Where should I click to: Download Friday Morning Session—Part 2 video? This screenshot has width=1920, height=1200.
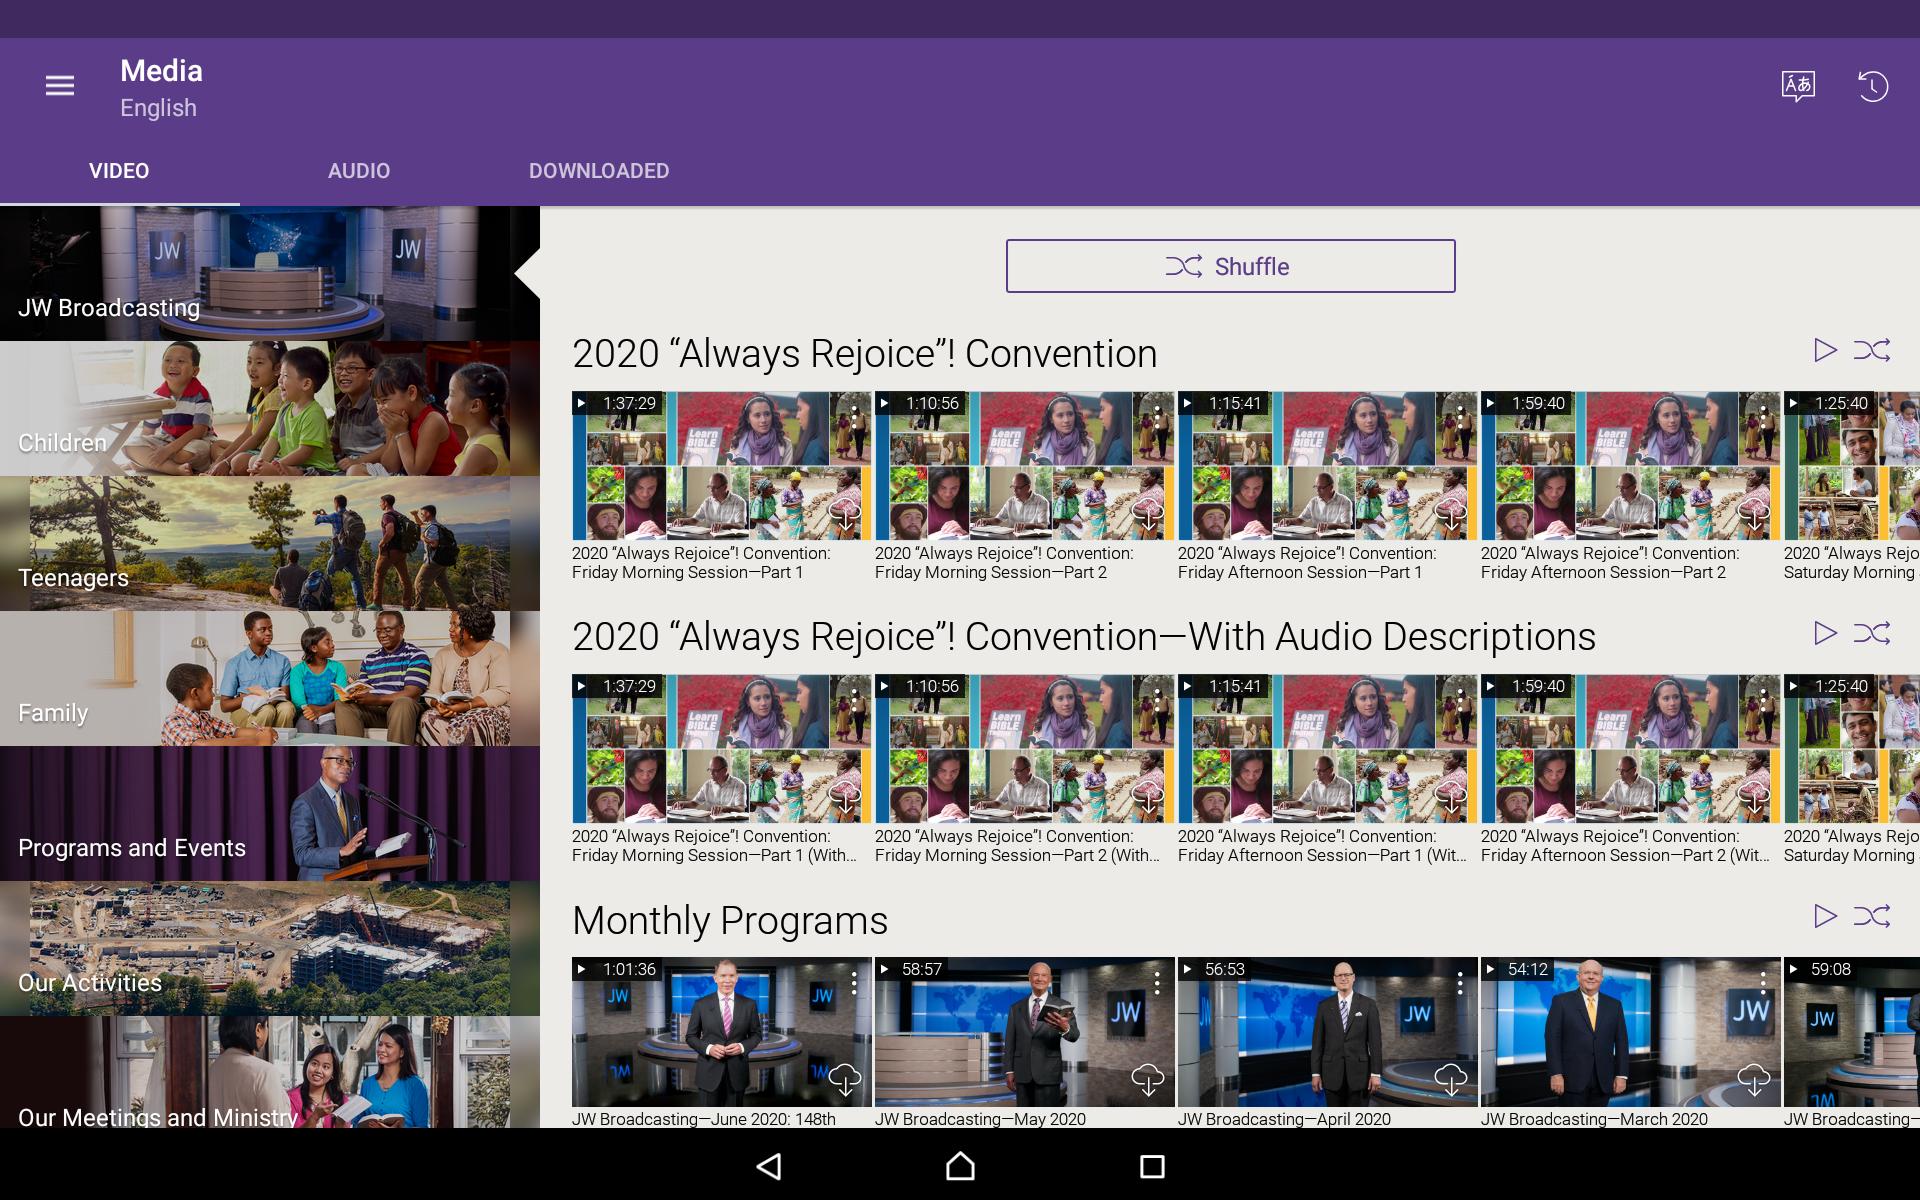tap(1148, 515)
